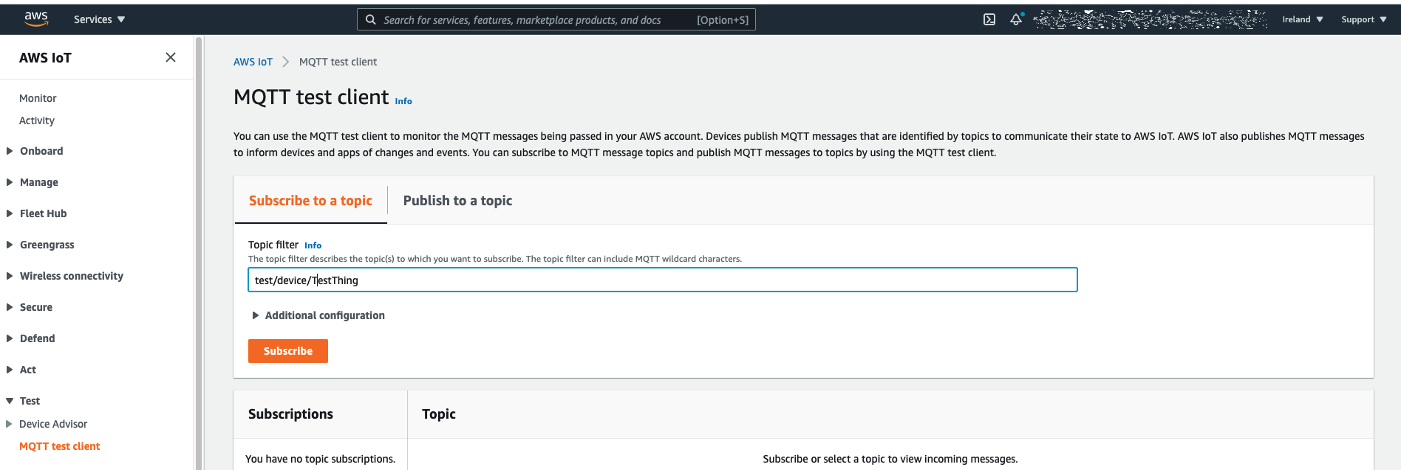Open Activity in sidebar
The height and width of the screenshot is (470, 1401).
pyautogui.click(x=37, y=120)
